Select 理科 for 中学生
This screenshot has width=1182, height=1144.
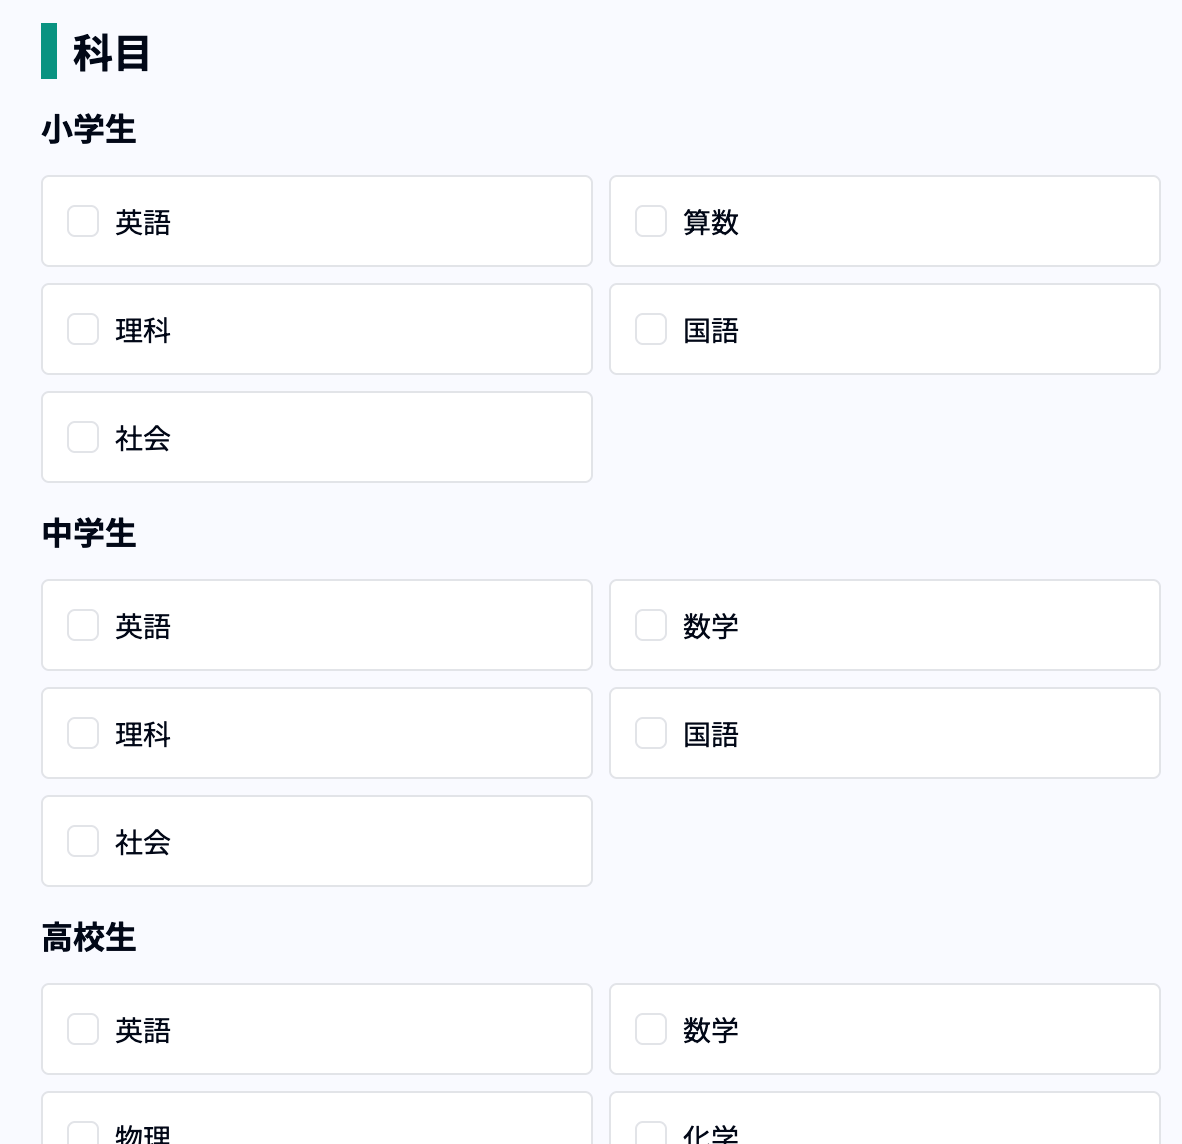(x=83, y=733)
